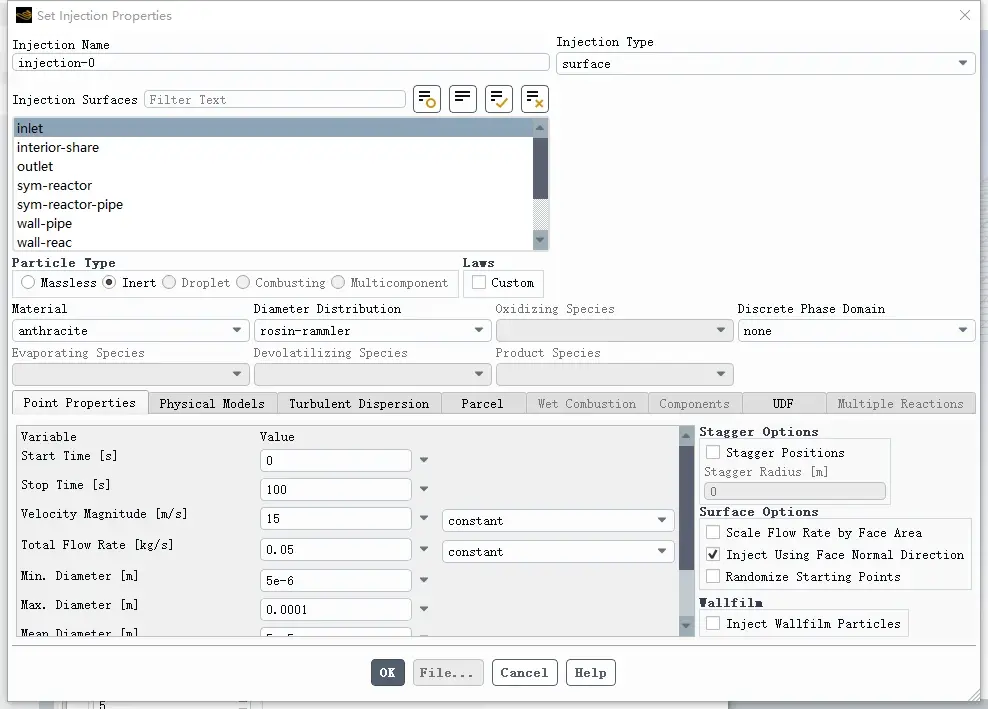The image size is (988, 709).
Task: Enable Randomize Starting Points
Action: [x=713, y=576]
